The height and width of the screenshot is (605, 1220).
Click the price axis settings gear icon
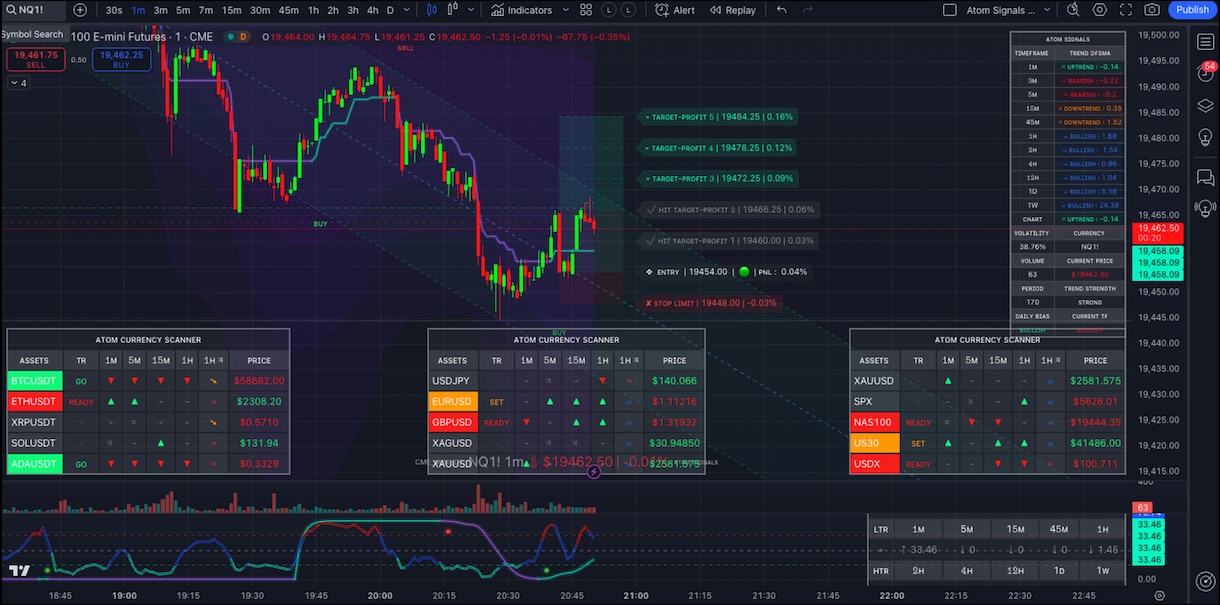point(1162,595)
